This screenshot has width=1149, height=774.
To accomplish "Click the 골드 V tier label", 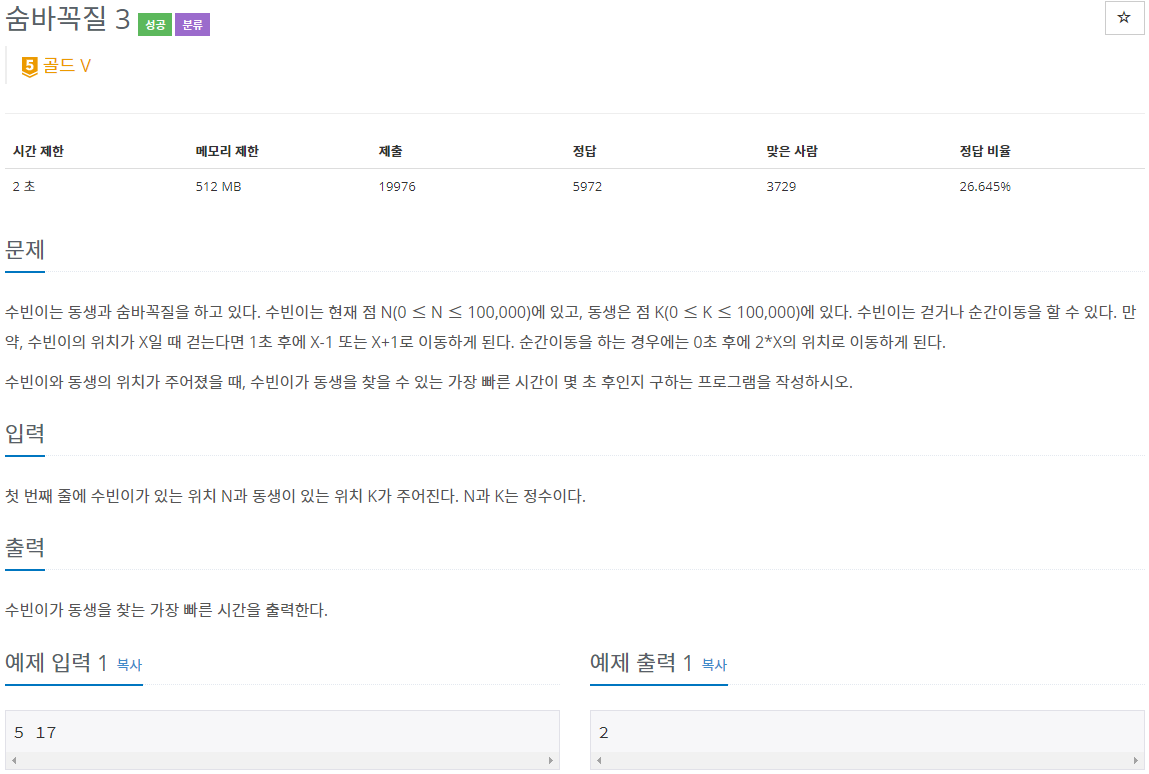I will [67, 66].
